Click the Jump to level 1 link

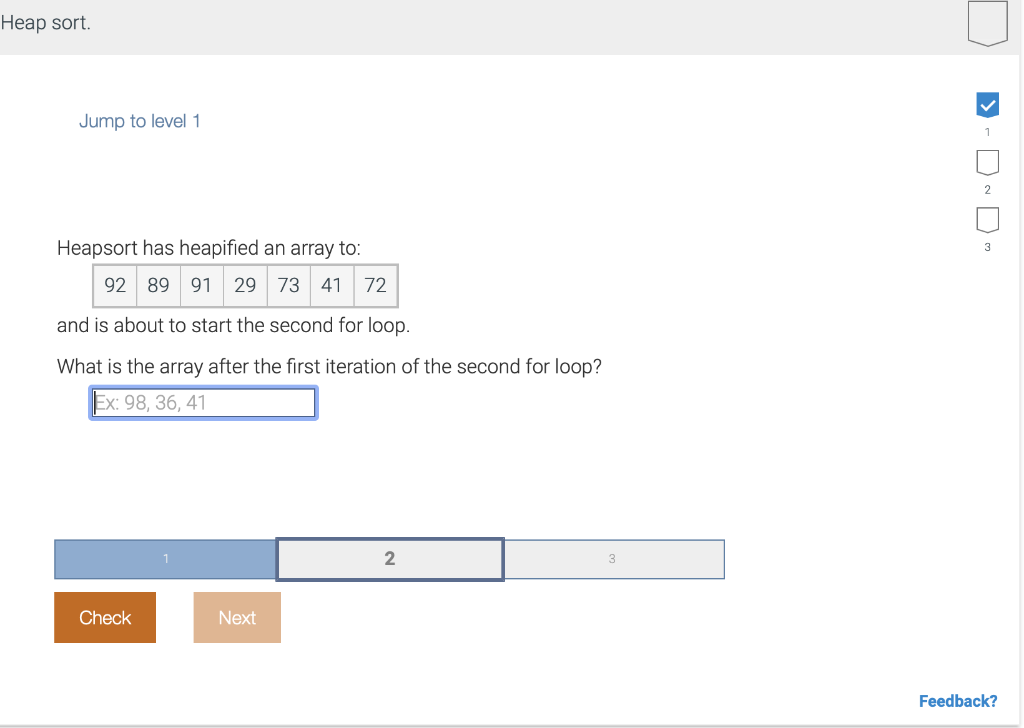point(139,121)
